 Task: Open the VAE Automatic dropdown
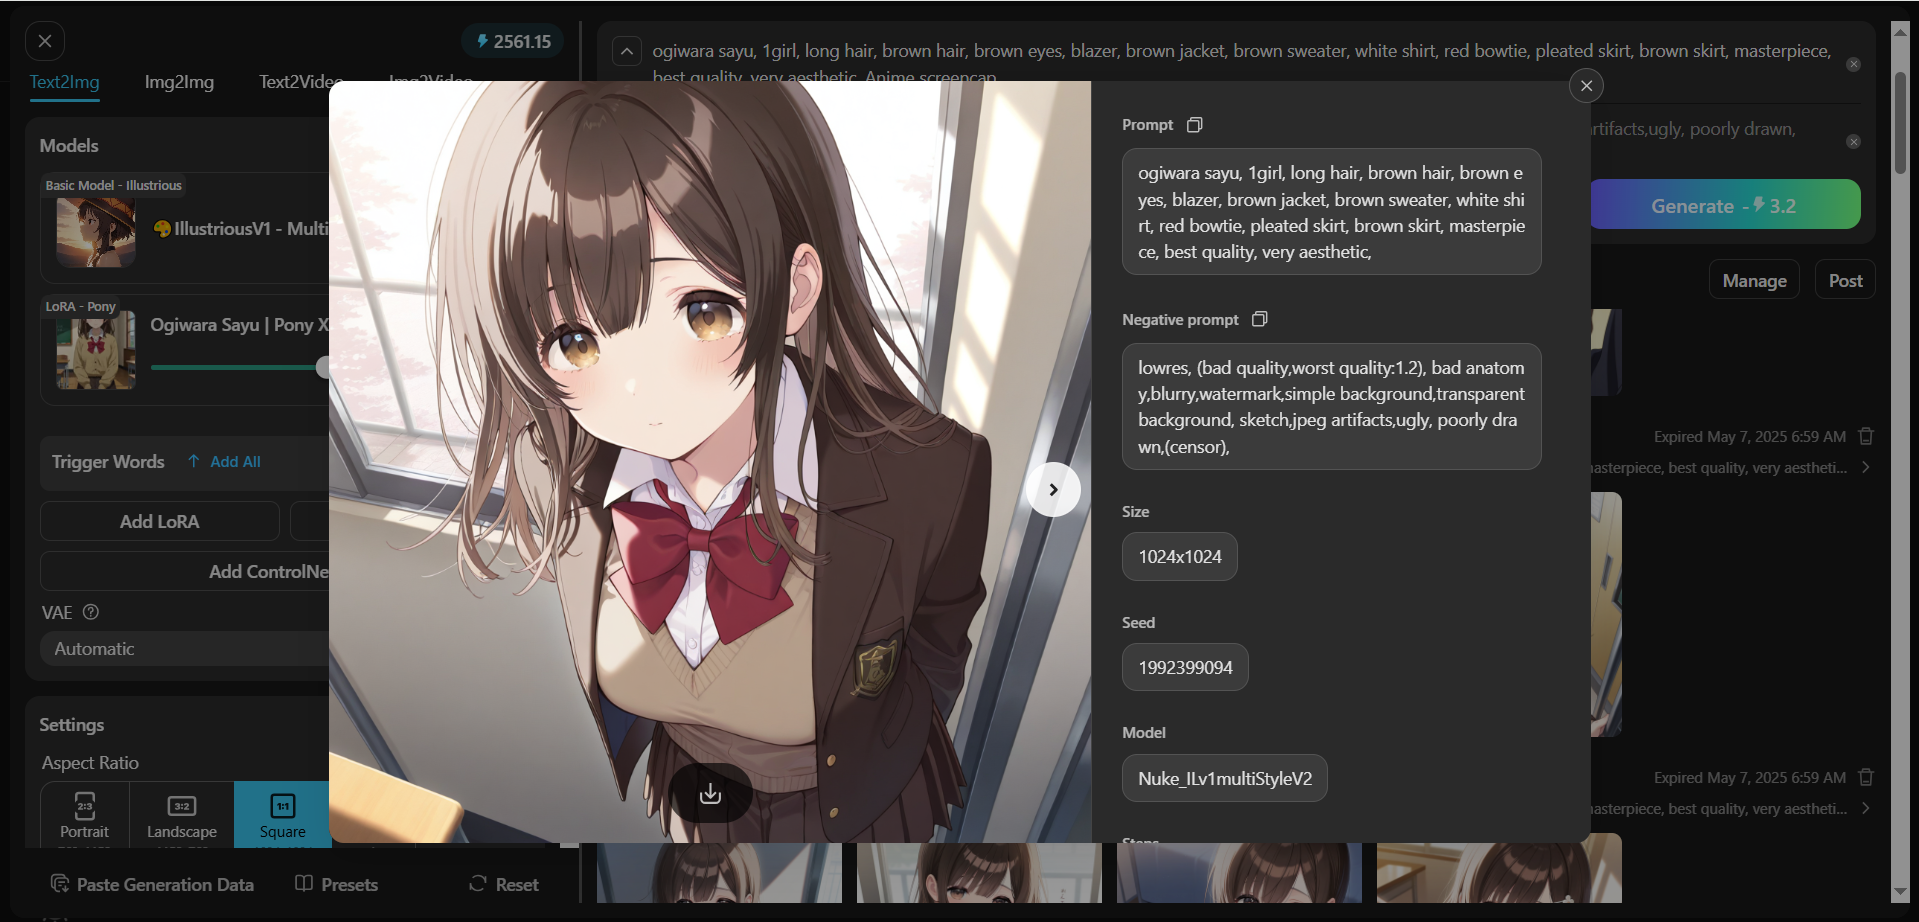pyautogui.click(x=185, y=648)
